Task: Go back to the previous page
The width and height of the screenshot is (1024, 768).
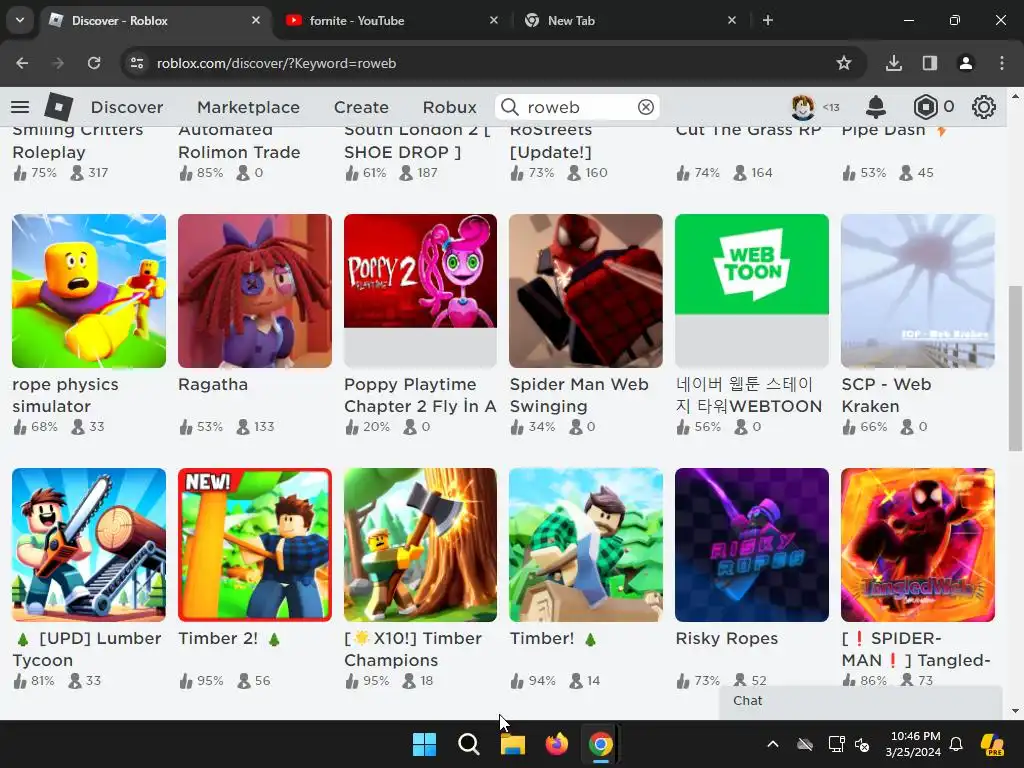Action: coord(22,63)
